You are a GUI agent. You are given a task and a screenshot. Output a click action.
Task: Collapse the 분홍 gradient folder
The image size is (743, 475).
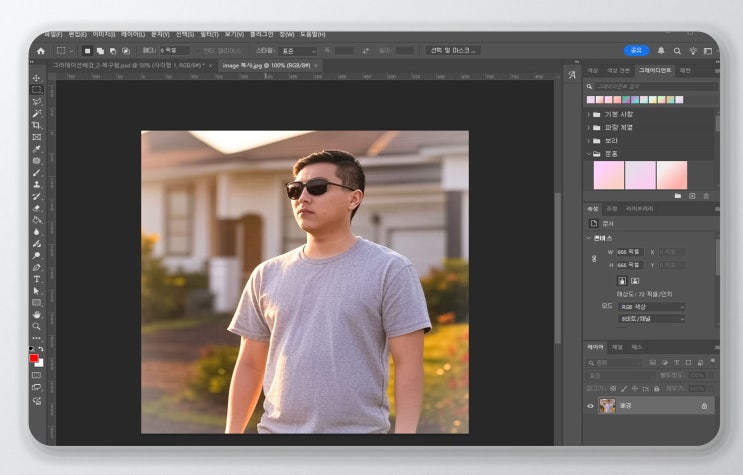coord(588,154)
